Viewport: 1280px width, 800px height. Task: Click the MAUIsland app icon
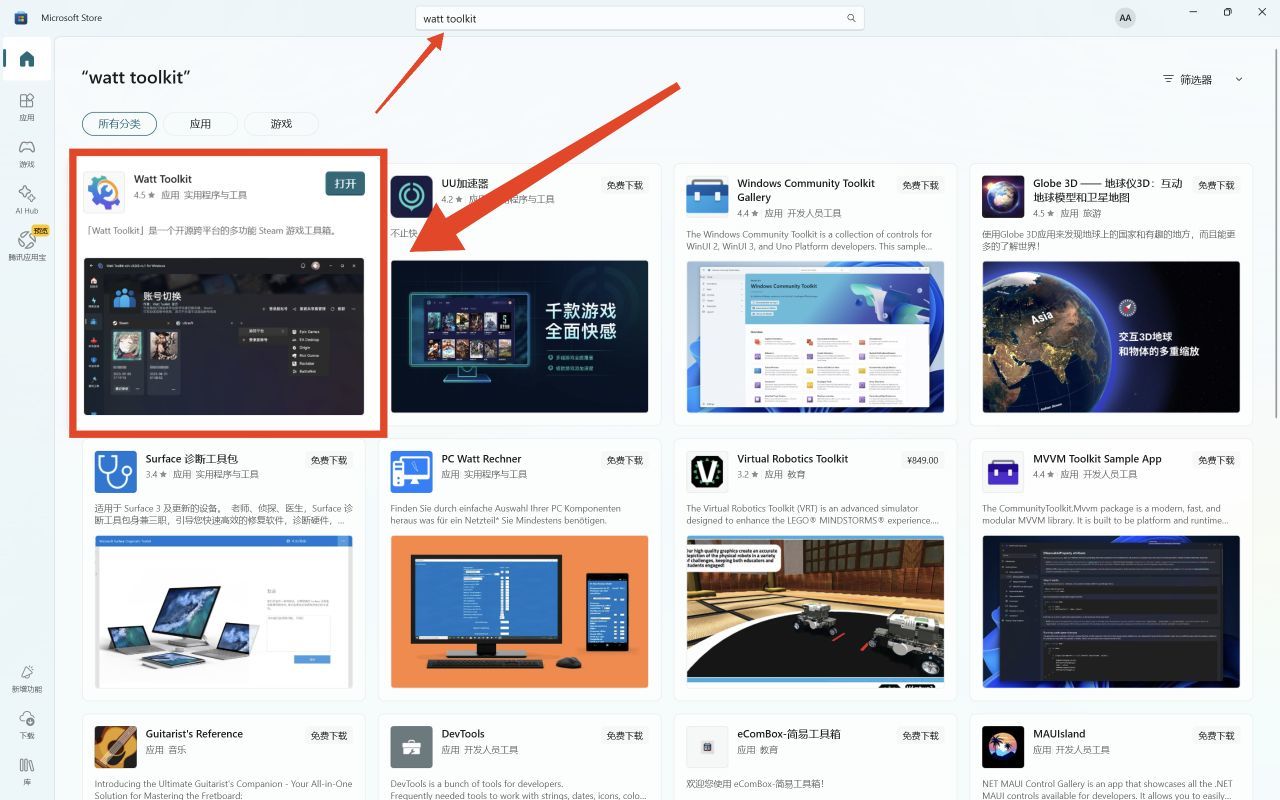tap(1003, 747)
